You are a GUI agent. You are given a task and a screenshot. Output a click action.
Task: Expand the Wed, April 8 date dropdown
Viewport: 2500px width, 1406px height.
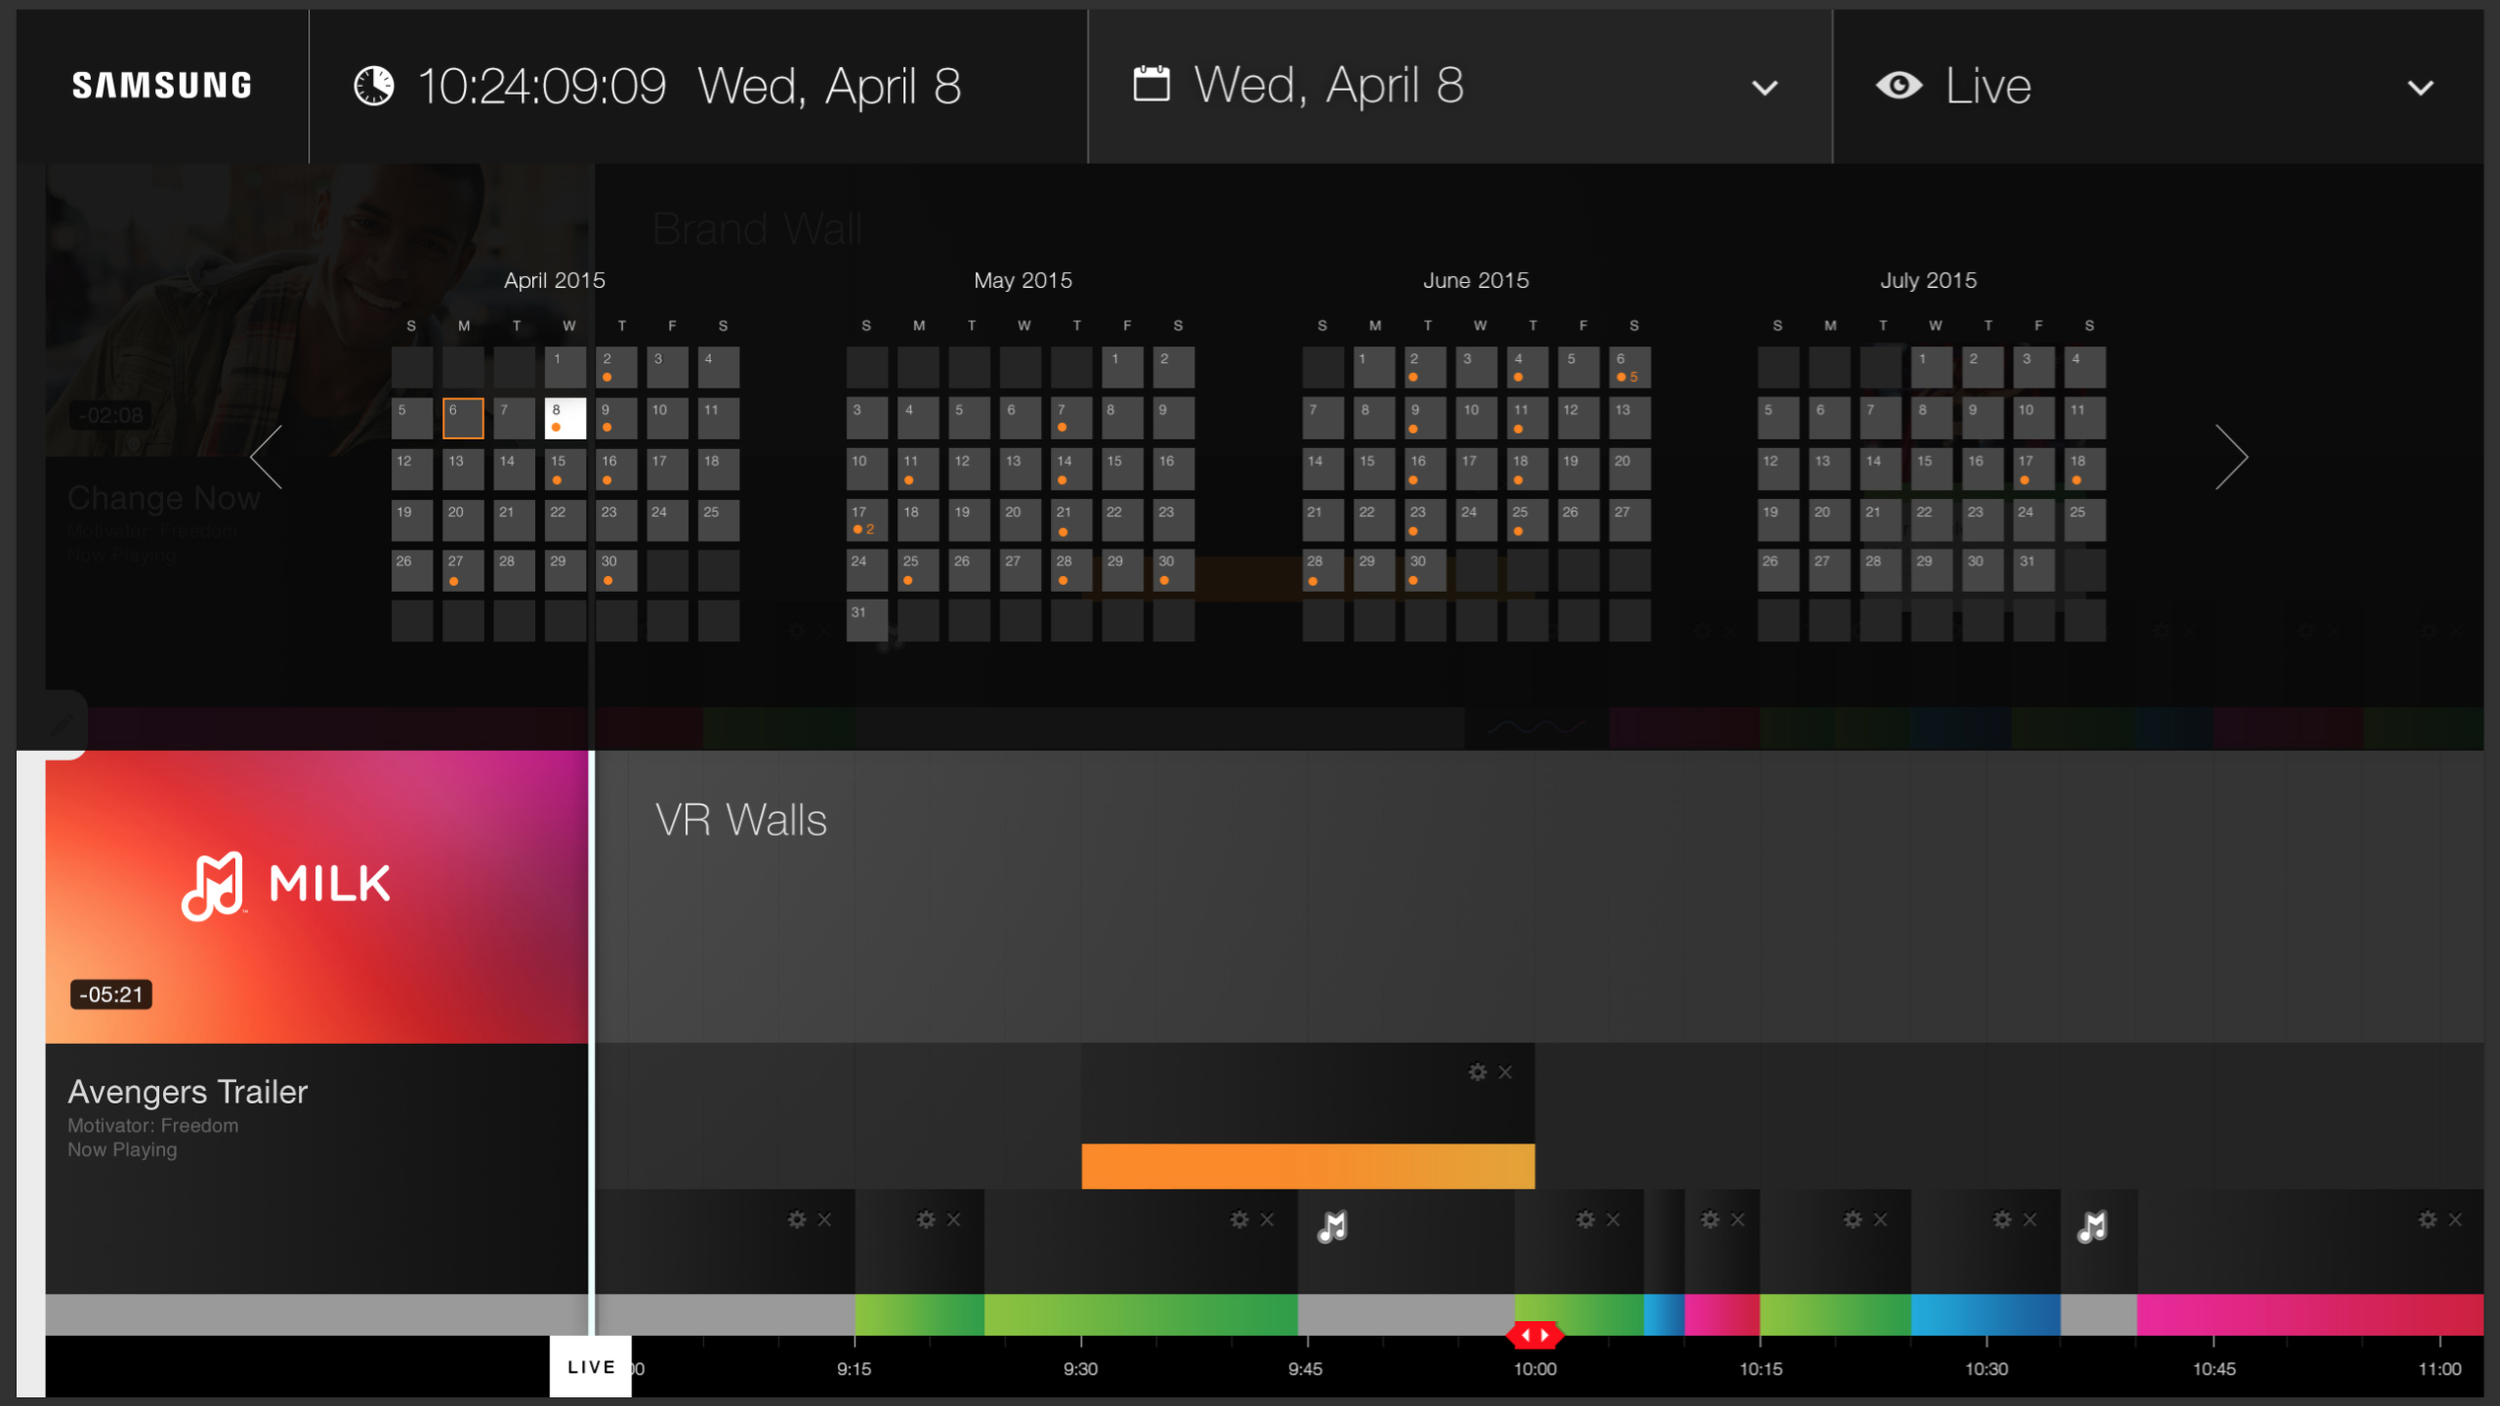pos(1765,88)
